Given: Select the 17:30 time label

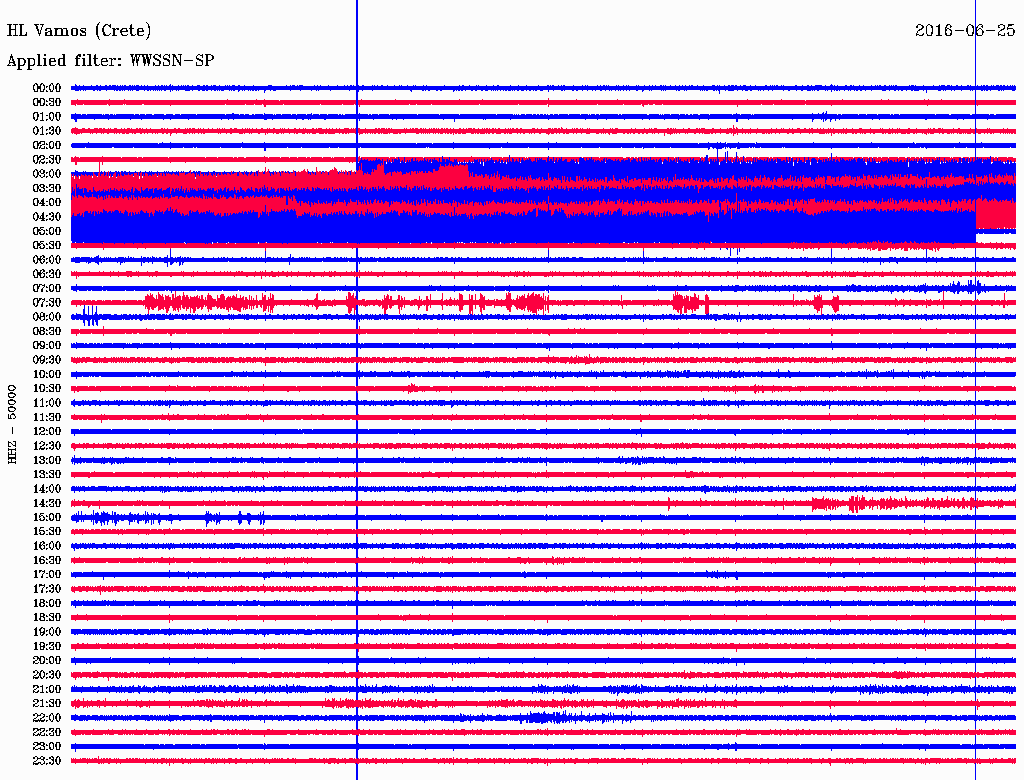Looking at the screenshot, I should [x=47, y=589].
